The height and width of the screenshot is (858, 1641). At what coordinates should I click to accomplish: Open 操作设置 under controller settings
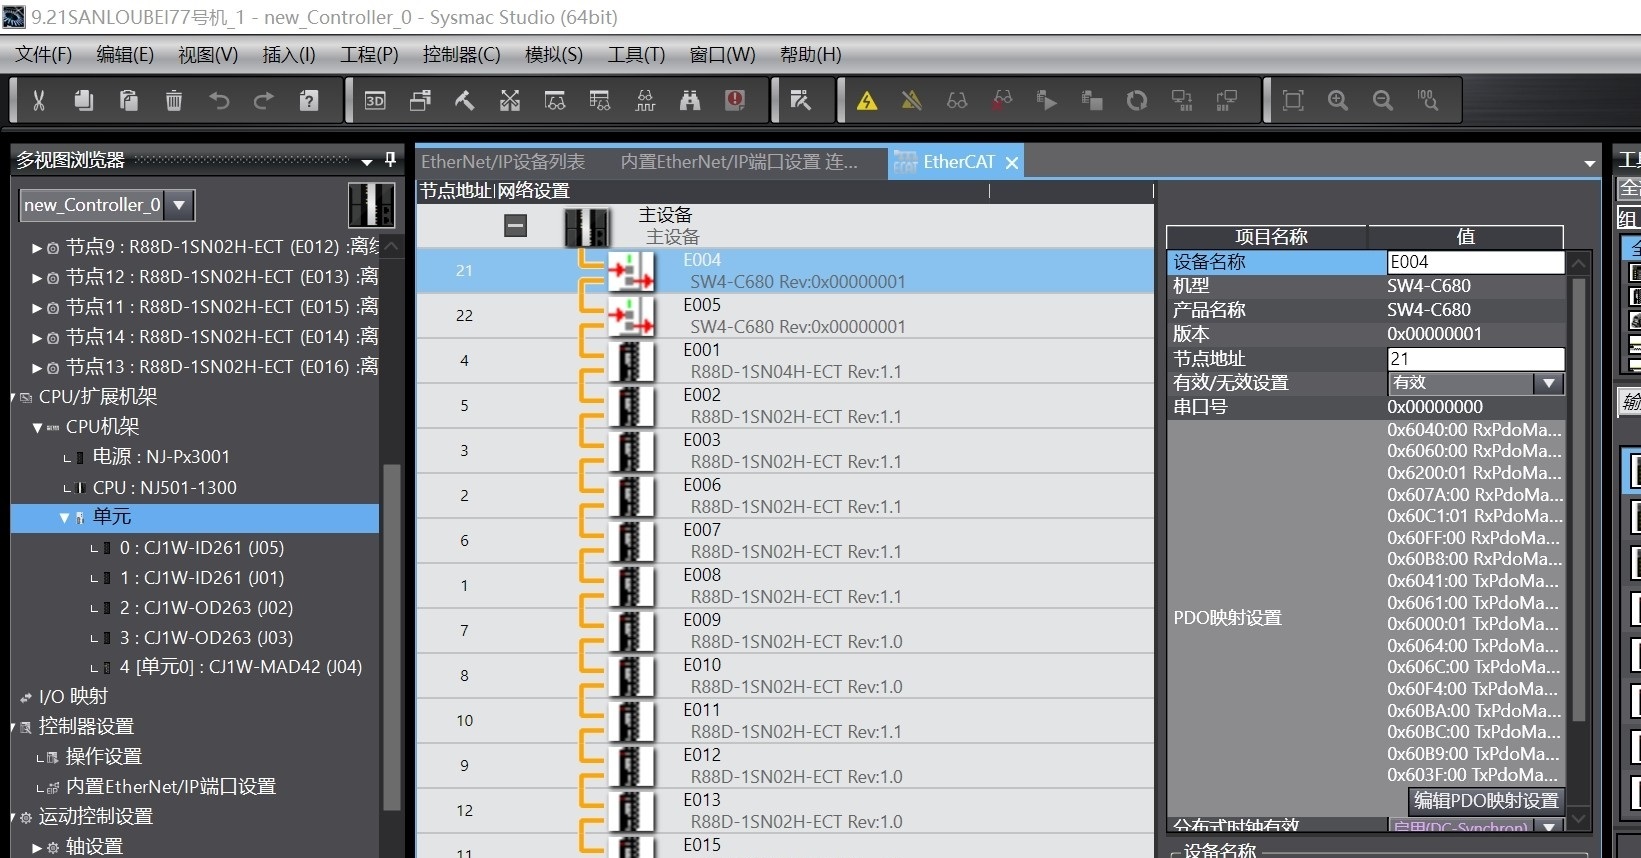104,757
